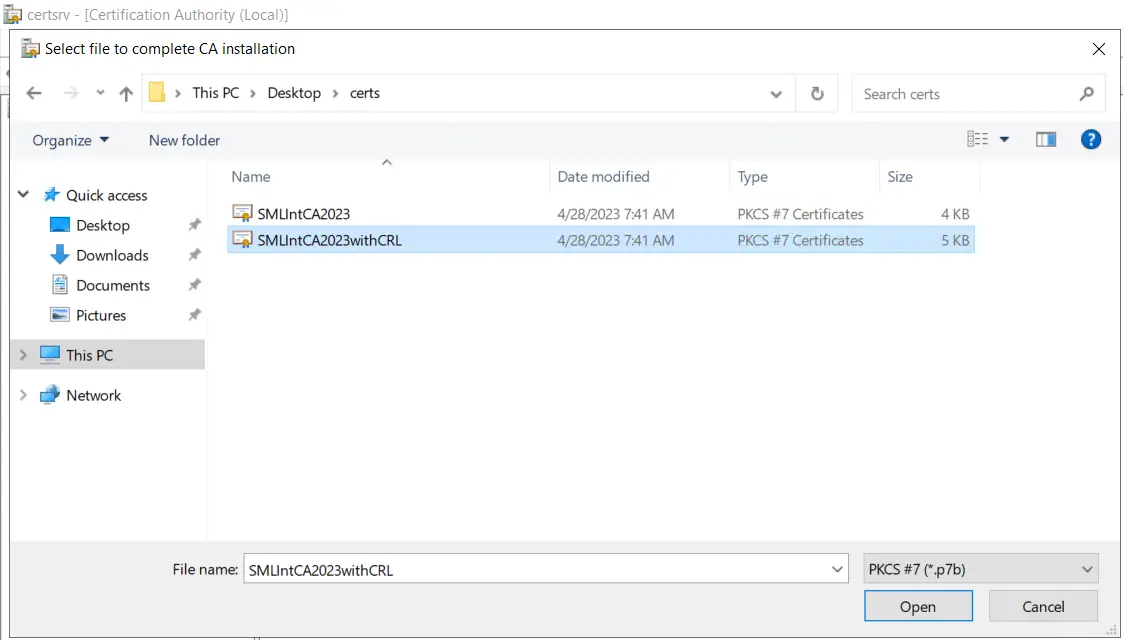
Task: Open the File name history dropdown
Action: tap(838, 569)
